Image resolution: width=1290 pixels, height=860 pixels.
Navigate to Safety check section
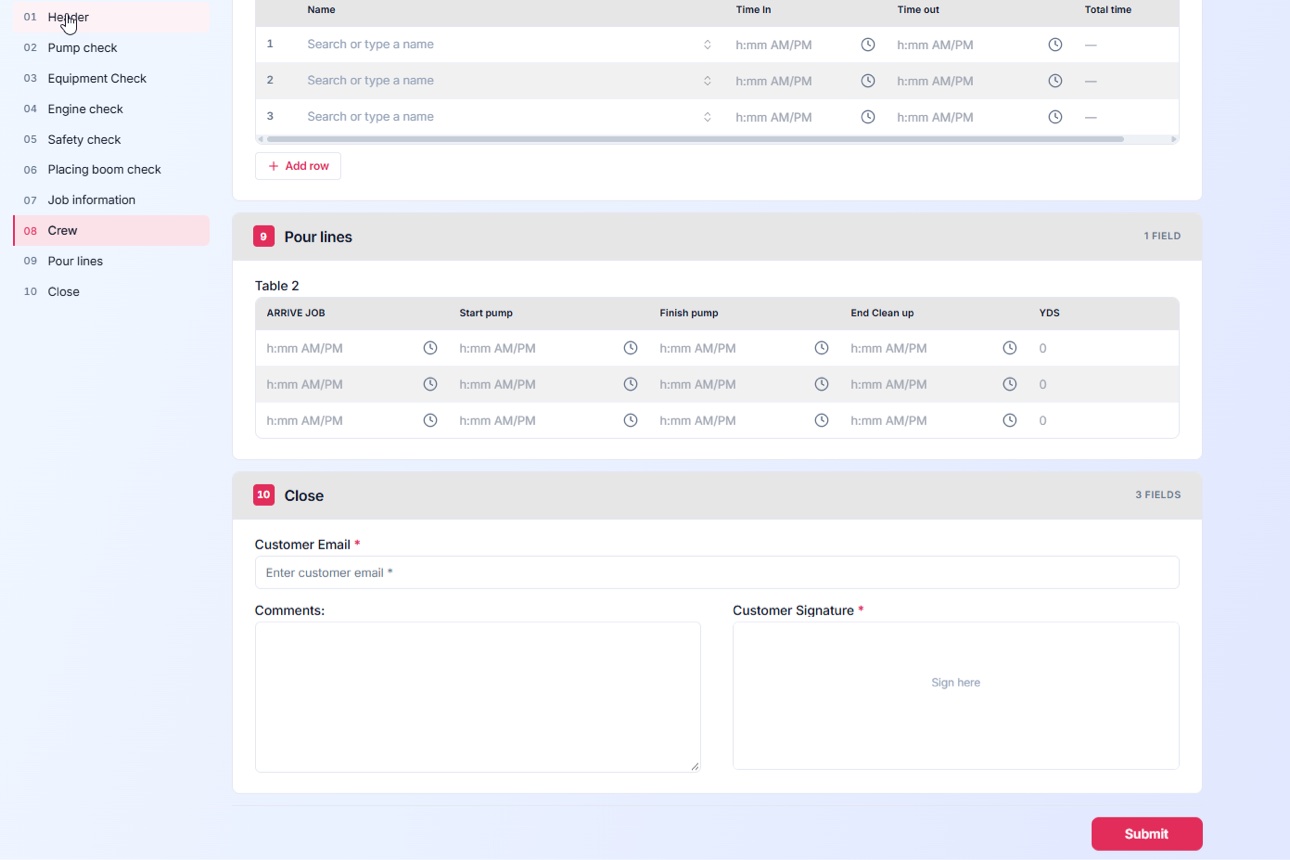point(111,139)
